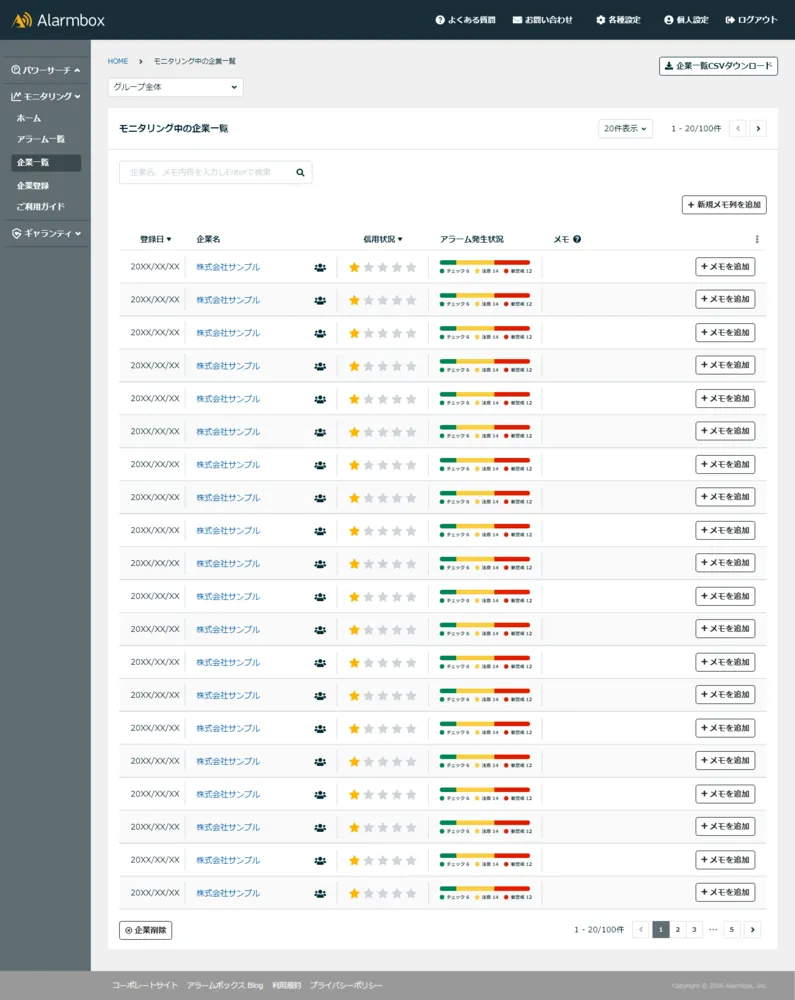This screenshot has width=795, height=1000.
Task: Click HOME breadcrumb link
Action: [x=118, y=61]
